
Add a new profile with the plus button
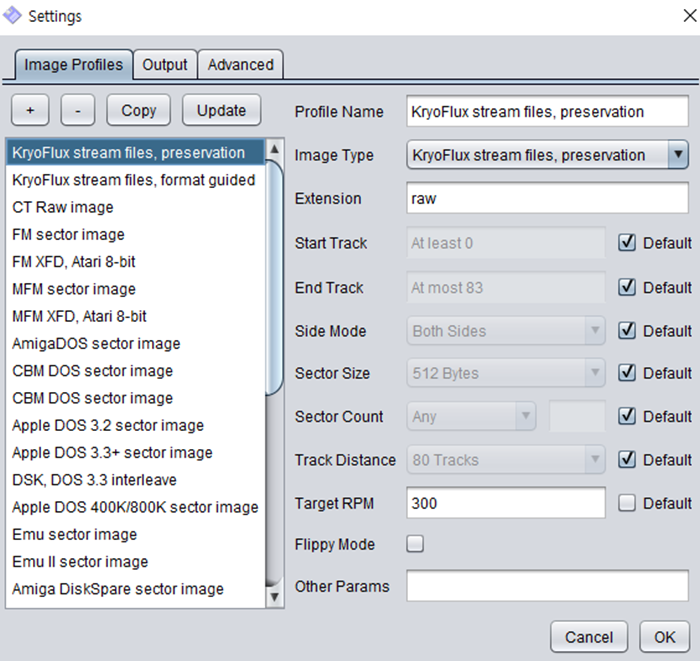coord(30,110)
